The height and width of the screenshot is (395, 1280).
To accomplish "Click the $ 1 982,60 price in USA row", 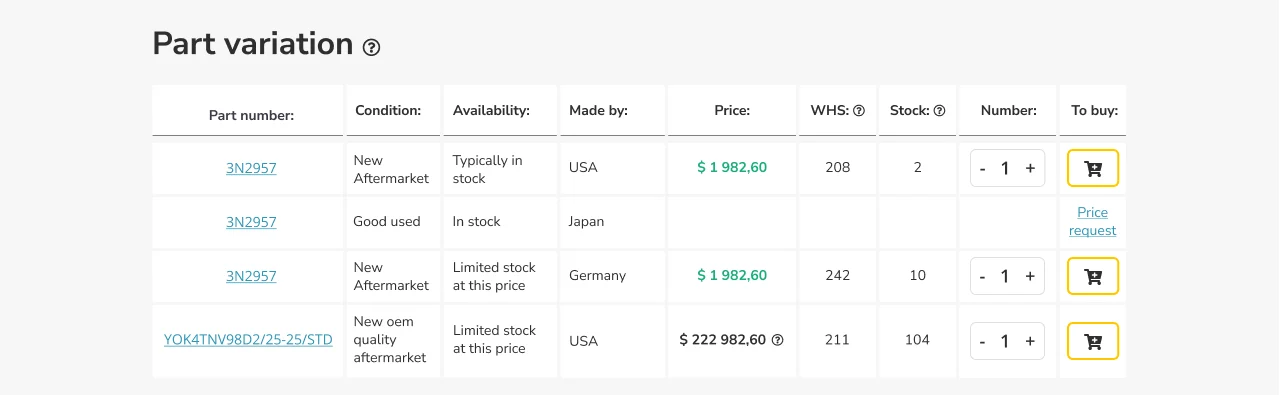I will (x=732, y=168).
